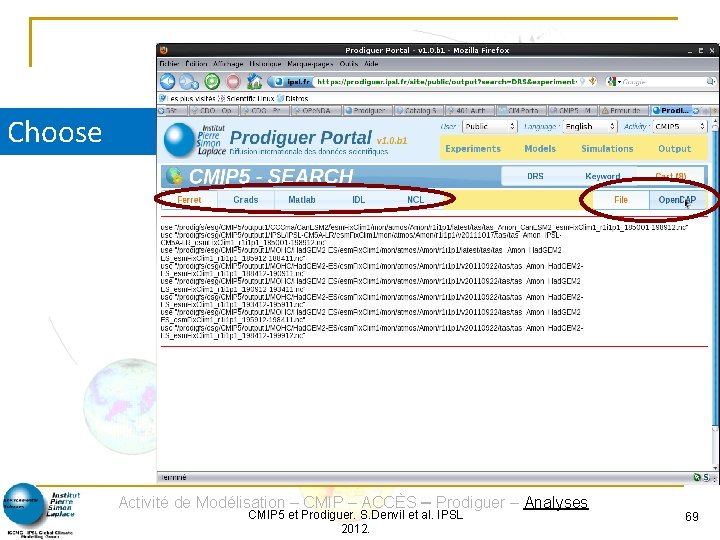Select the NCL script format tab
Viewport: 720px width, 540px height.
(x=415, y=200)
